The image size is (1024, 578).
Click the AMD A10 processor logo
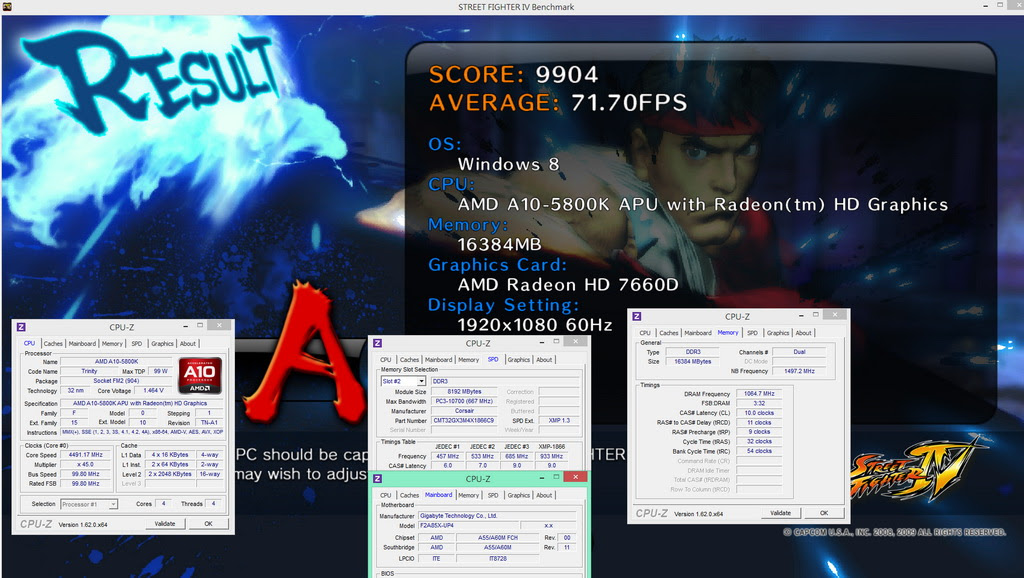(x=200, y=376)
